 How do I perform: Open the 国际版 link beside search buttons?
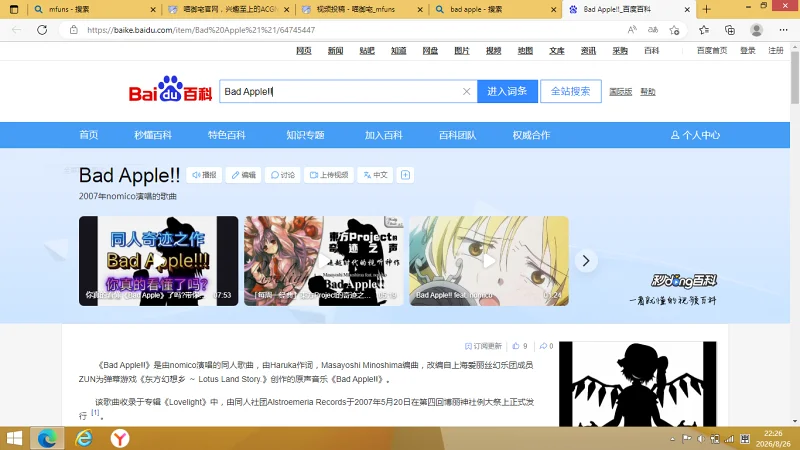tap(620, 92)
